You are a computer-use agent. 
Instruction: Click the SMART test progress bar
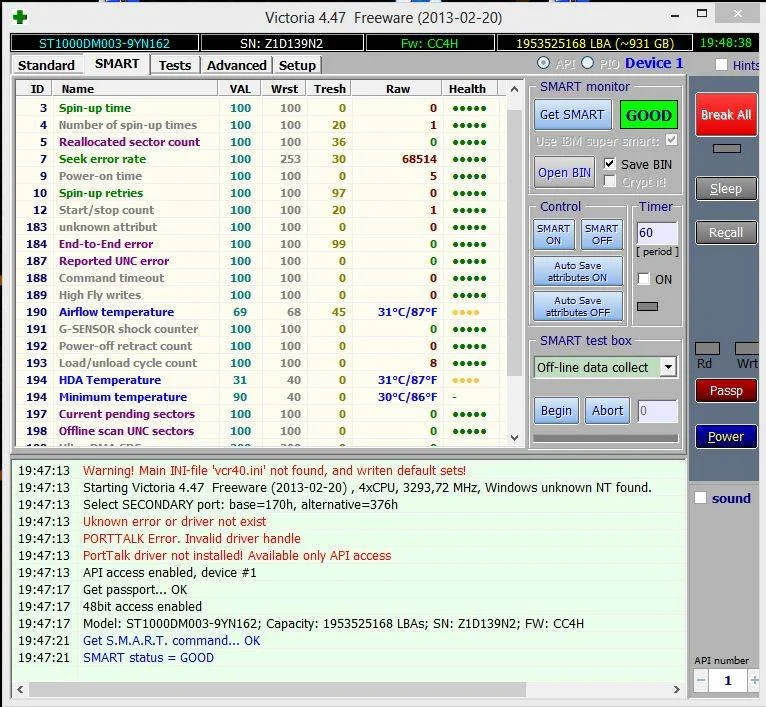606,438
